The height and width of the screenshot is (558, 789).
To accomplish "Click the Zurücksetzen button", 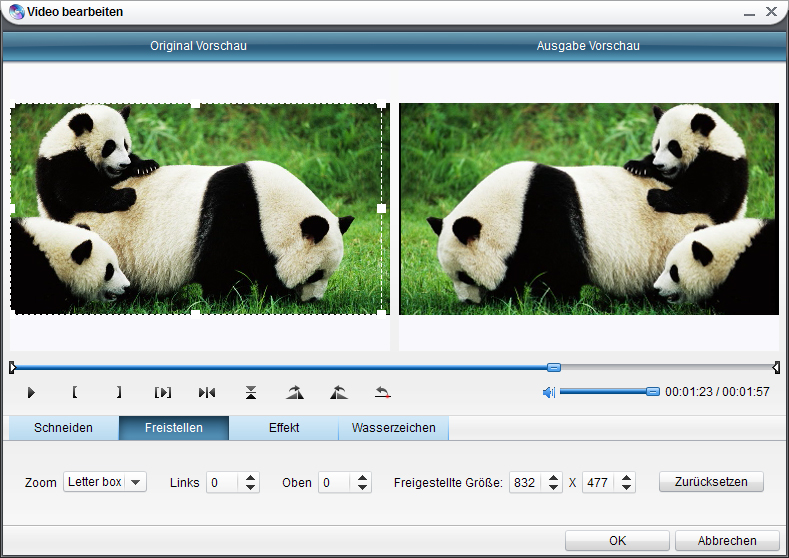I will 710,482.
